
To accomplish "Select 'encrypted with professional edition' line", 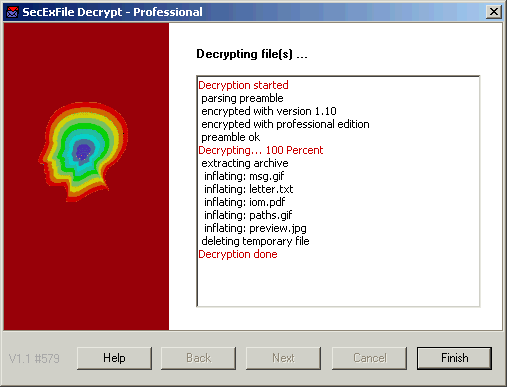I will pyautogui.click(x=285, y=124).
